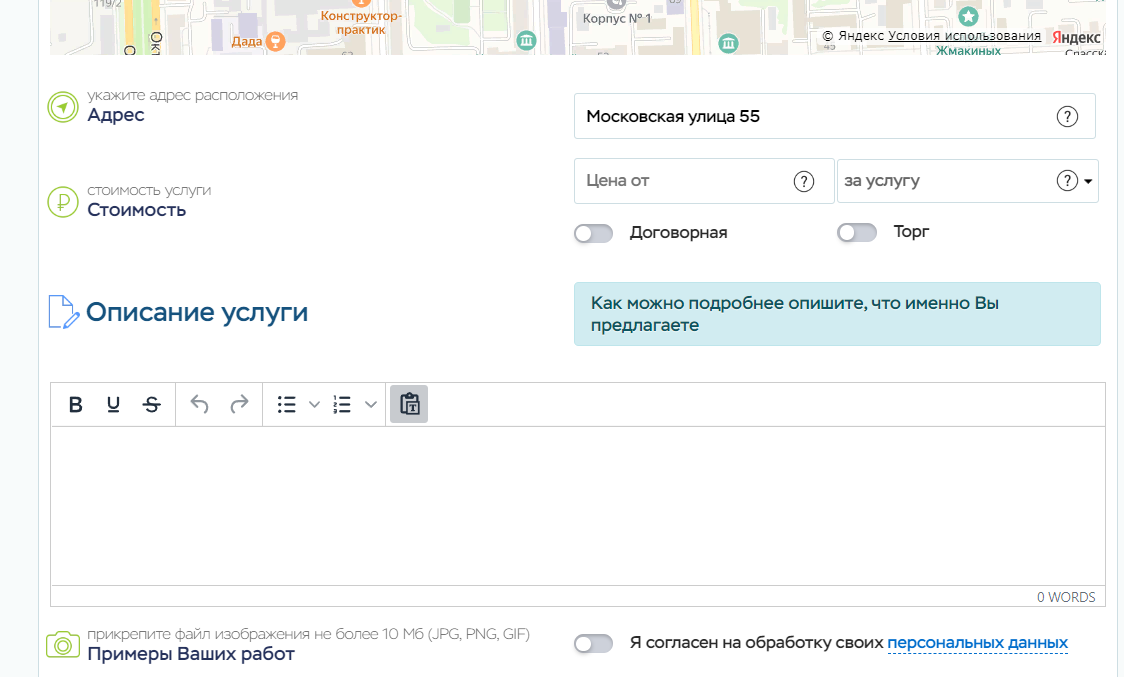The image size is (1124, 677).
Task: Apply strikethrough formatting in editor toolbar
Action: point(151,405)
